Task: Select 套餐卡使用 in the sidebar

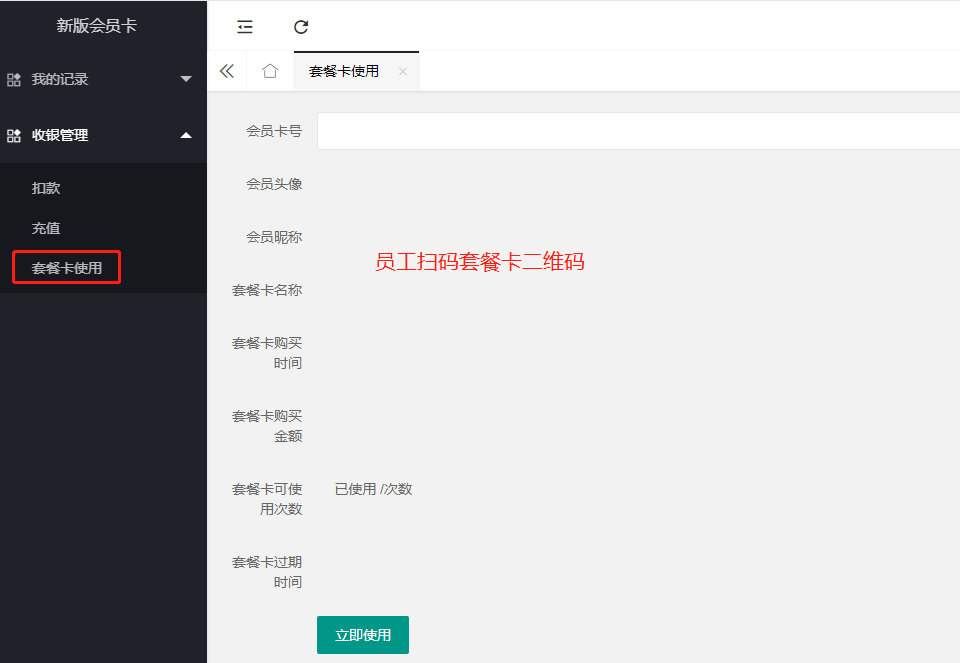Action: 67,268
